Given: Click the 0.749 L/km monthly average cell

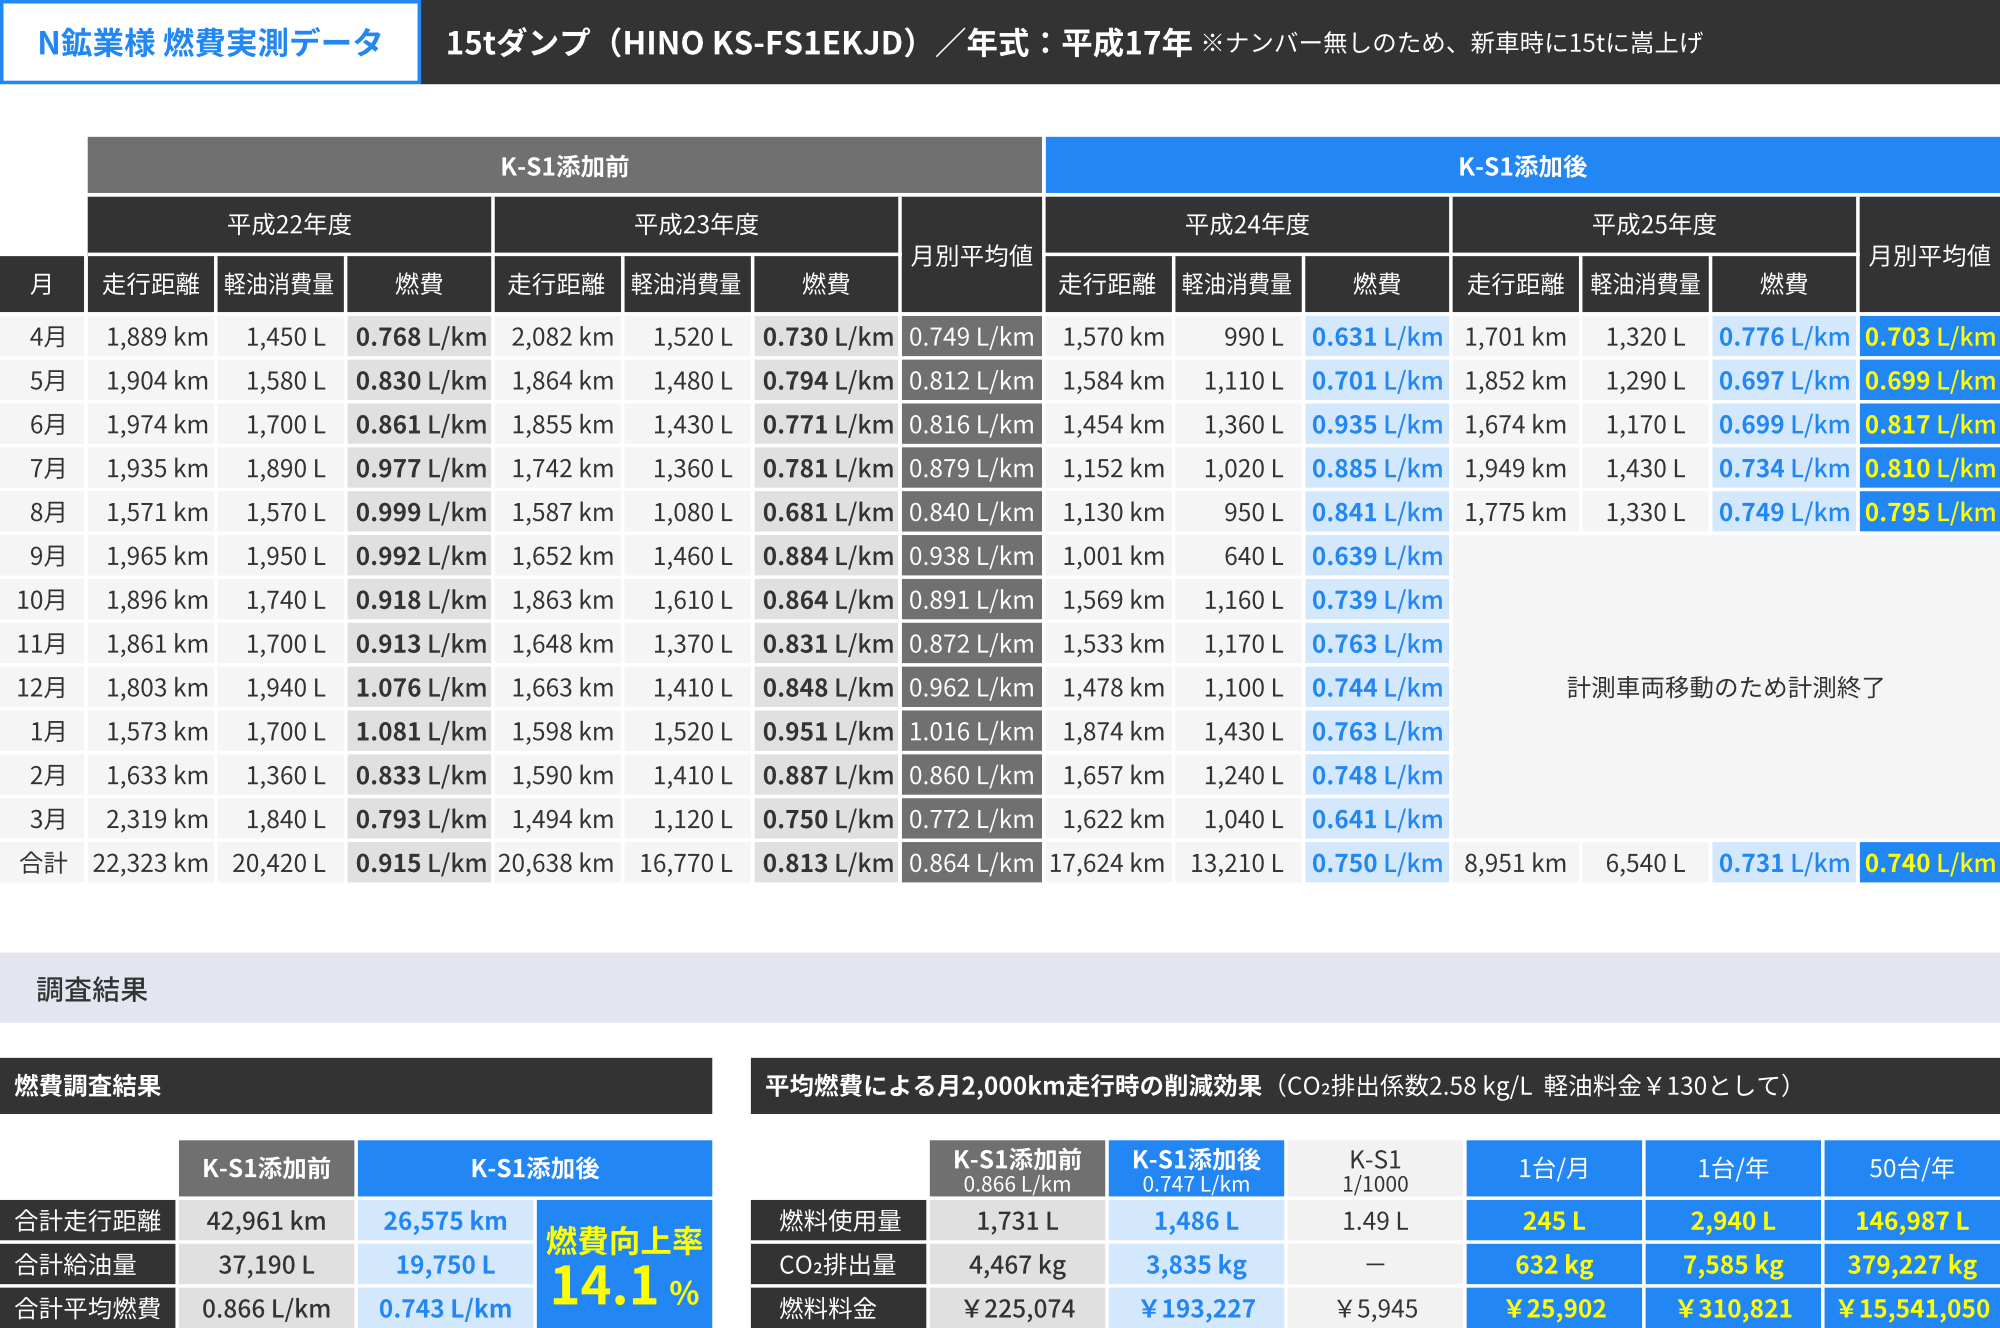Looking at the screenshot, I should (x=970, y=337).
